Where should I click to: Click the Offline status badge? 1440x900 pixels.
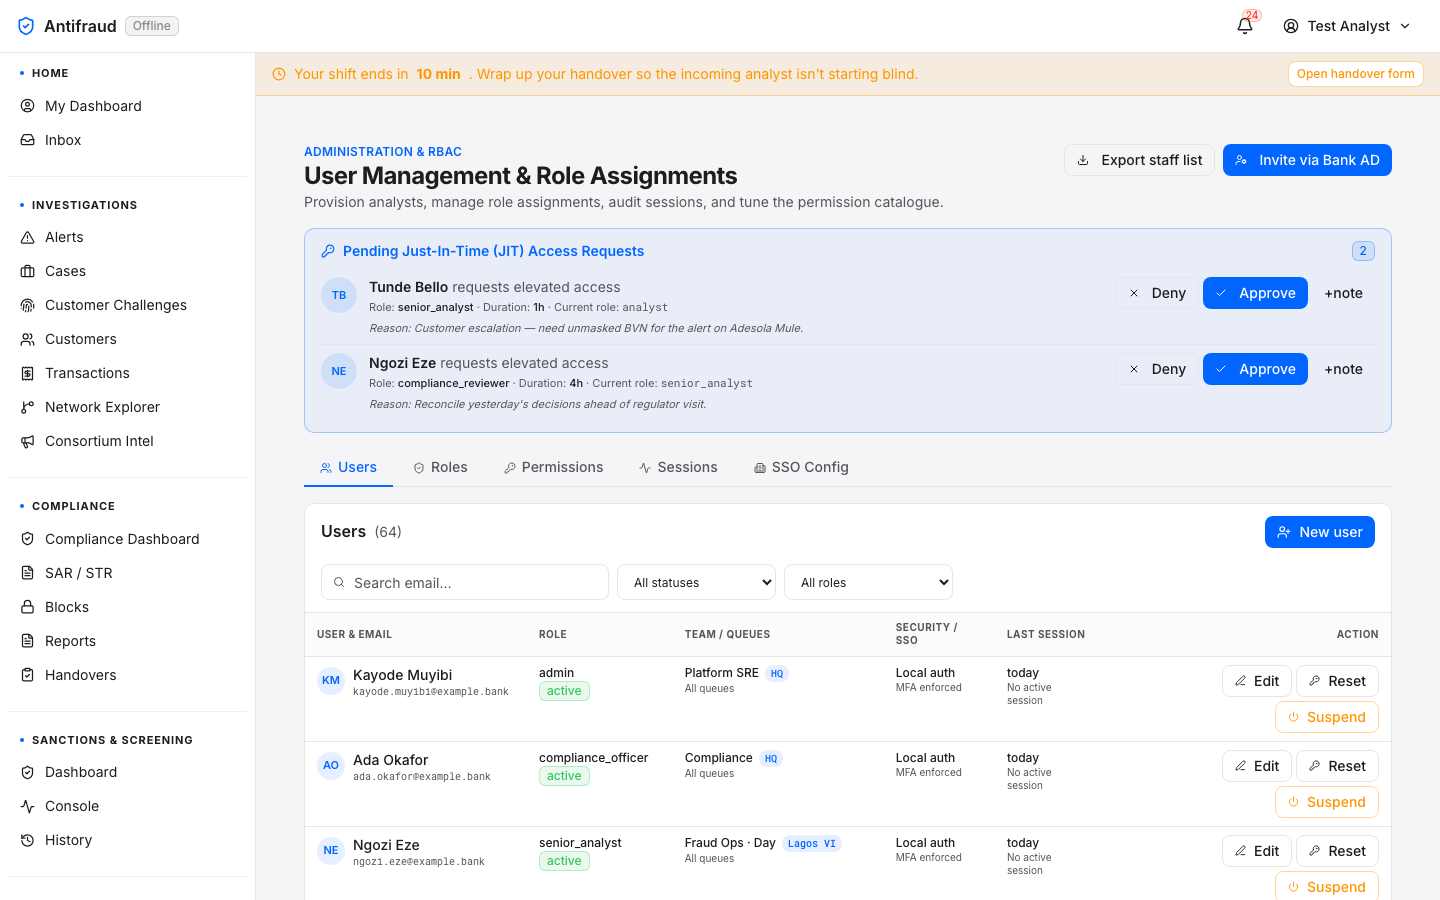tap(152, 26)
